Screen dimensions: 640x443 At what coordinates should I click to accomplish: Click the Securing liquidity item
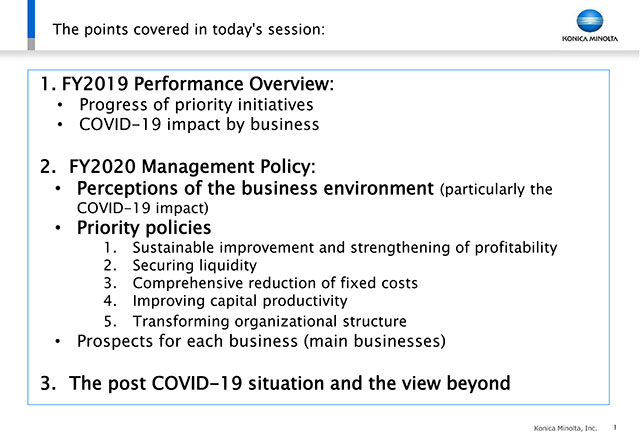click(195, 265)
